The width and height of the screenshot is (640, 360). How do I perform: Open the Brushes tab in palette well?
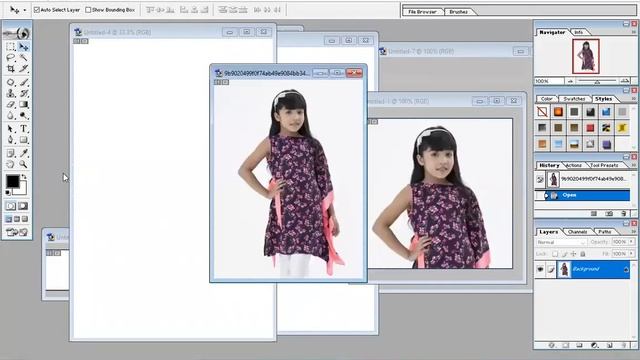[x=458, y=12]
